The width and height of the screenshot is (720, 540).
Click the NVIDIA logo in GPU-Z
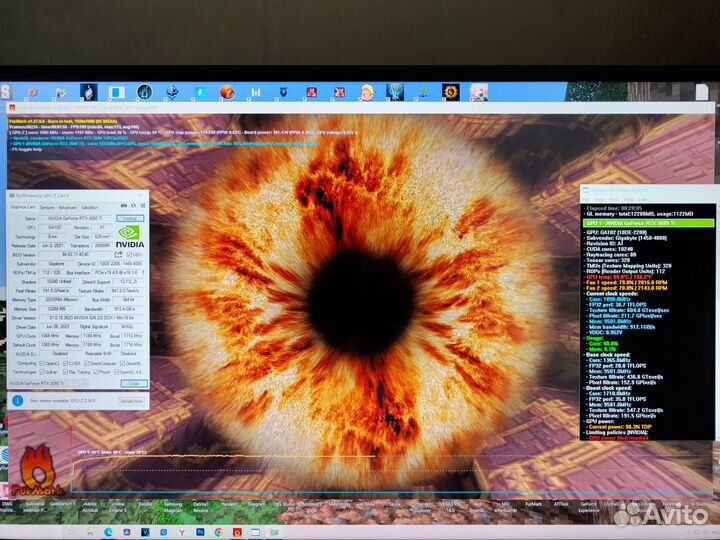129,236
